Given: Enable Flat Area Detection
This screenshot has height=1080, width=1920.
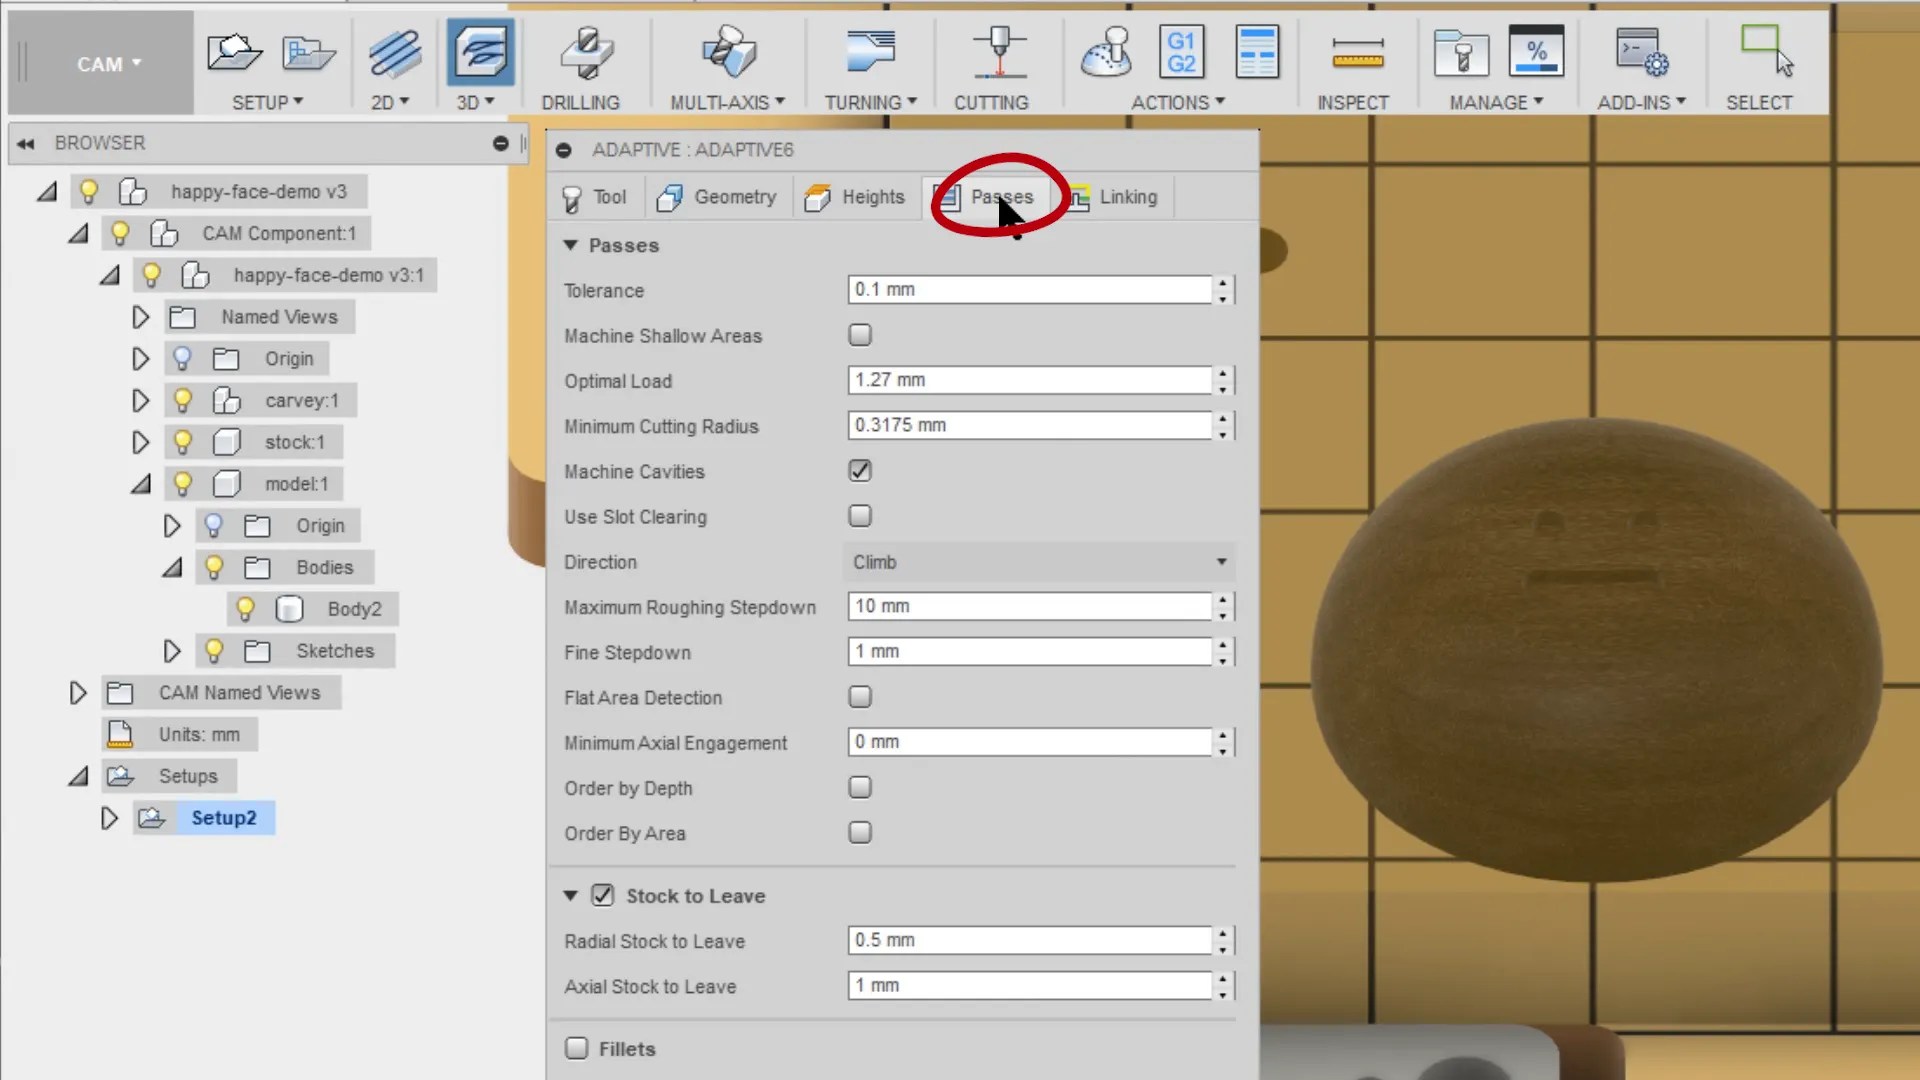Looking at the screenshot, I should tap(859, 696).
